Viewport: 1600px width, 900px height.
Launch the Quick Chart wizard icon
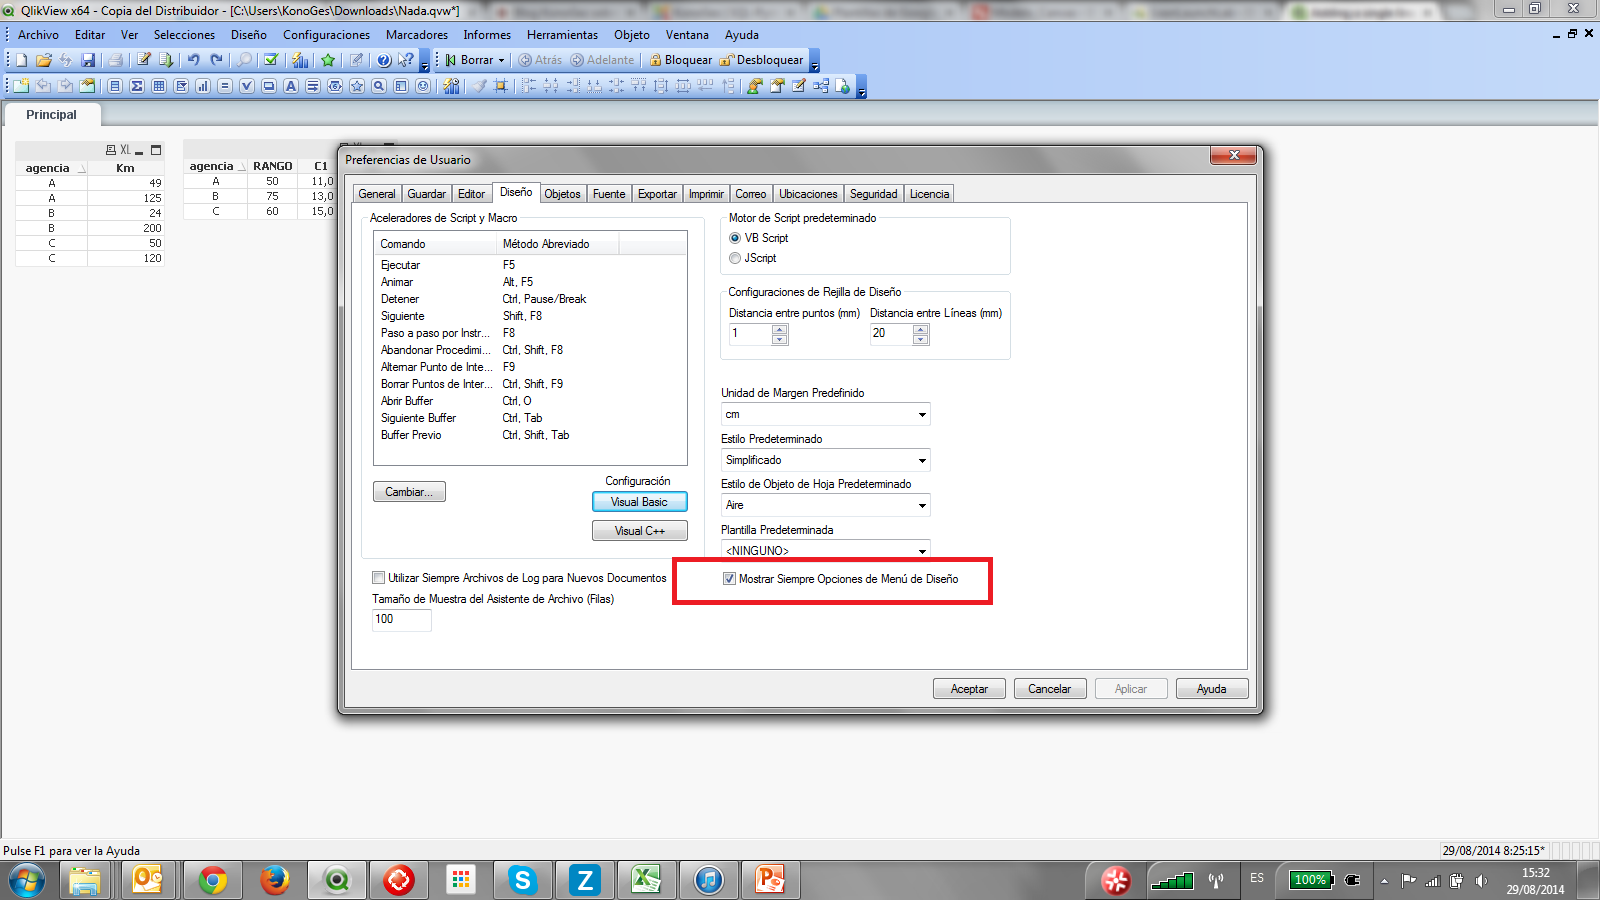[300, 60]
